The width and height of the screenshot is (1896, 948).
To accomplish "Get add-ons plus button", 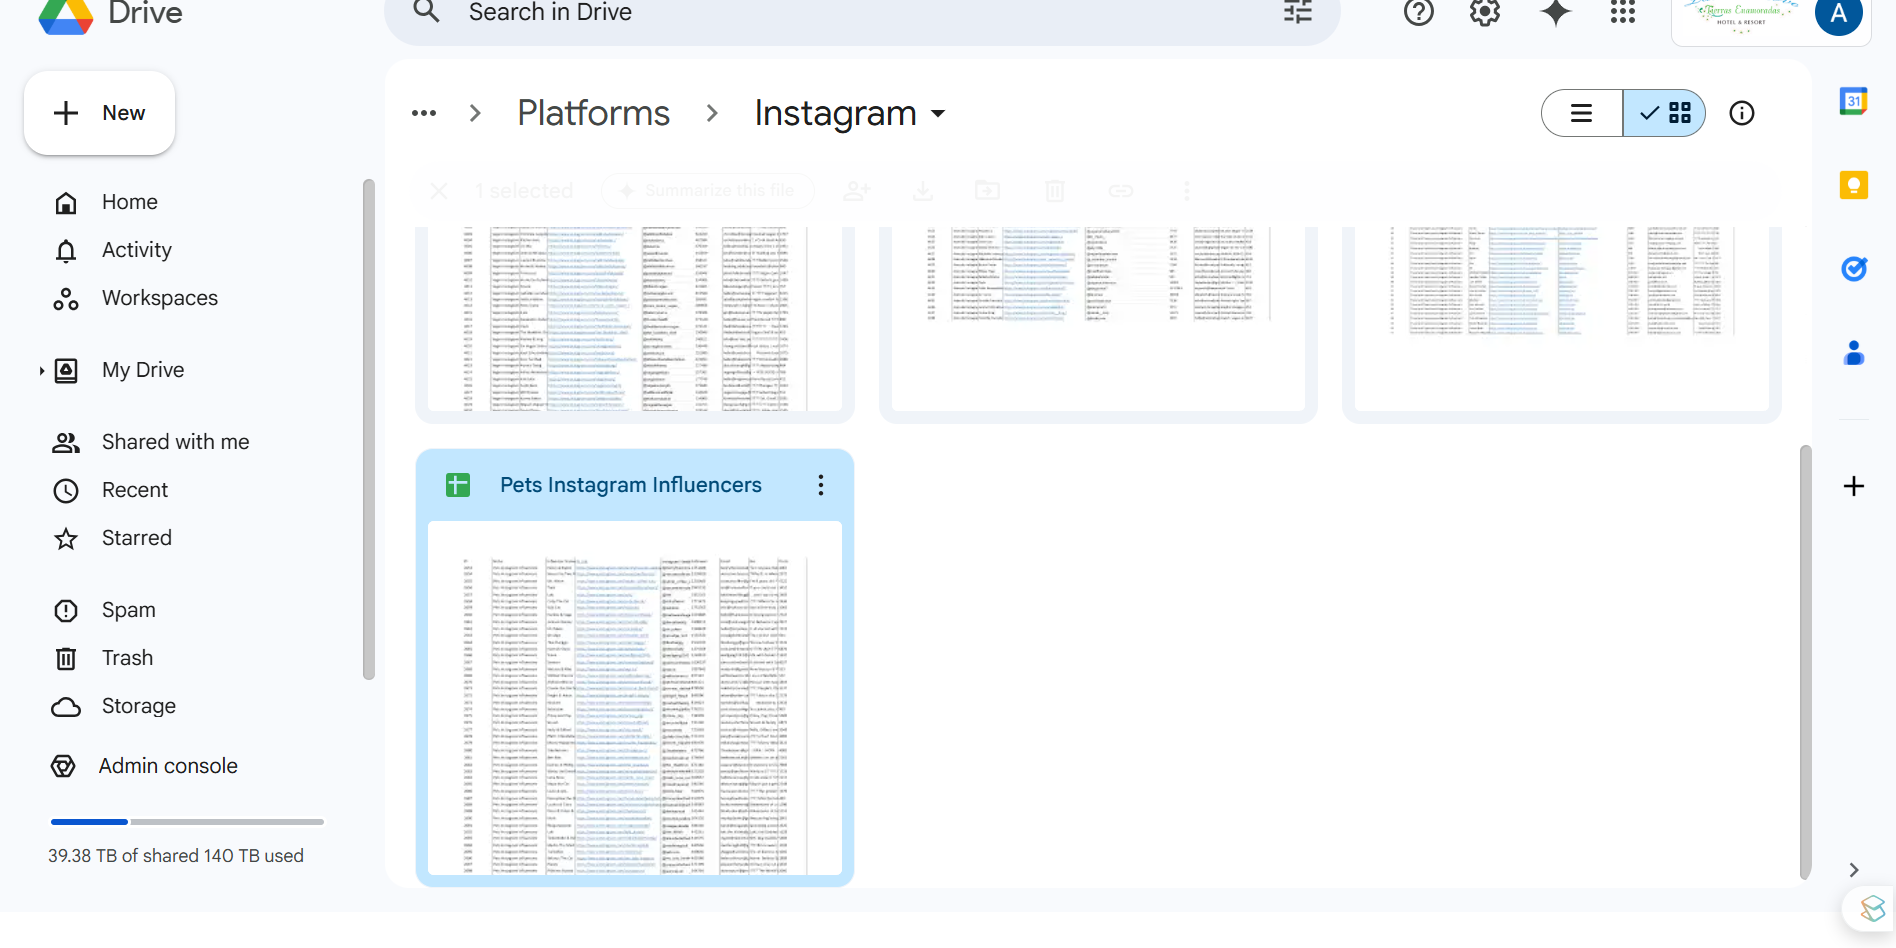I will [x=1854, y=486].
